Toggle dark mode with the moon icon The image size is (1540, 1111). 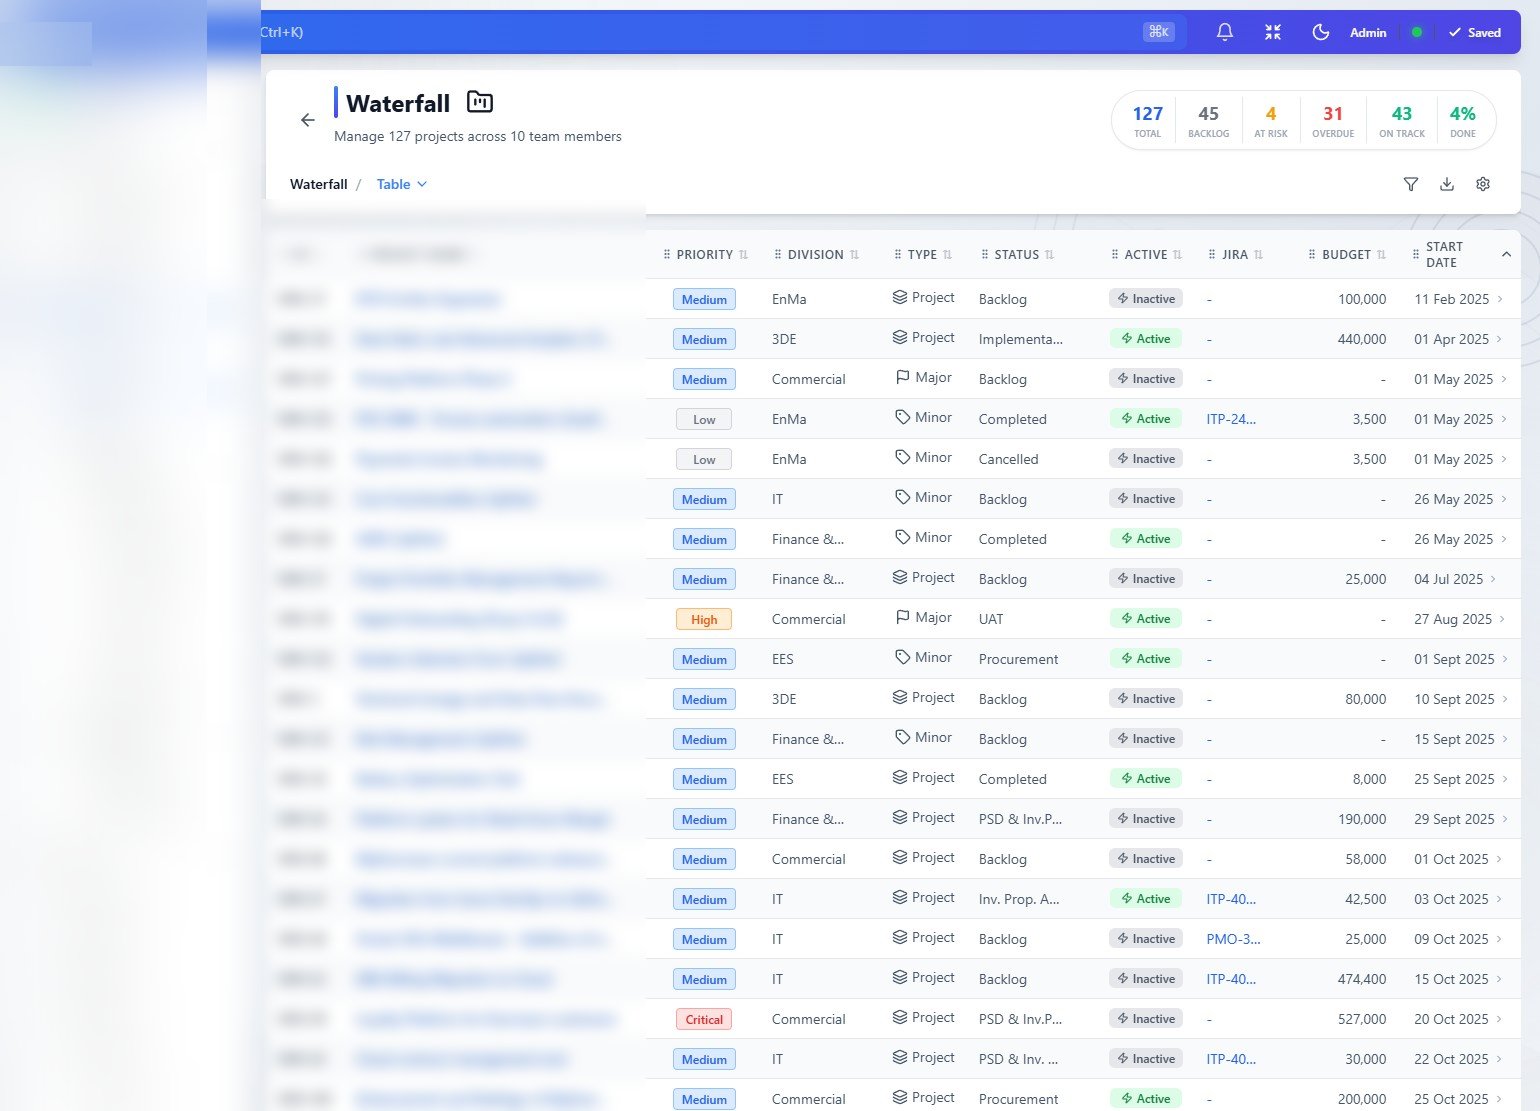pos(1320,31)
